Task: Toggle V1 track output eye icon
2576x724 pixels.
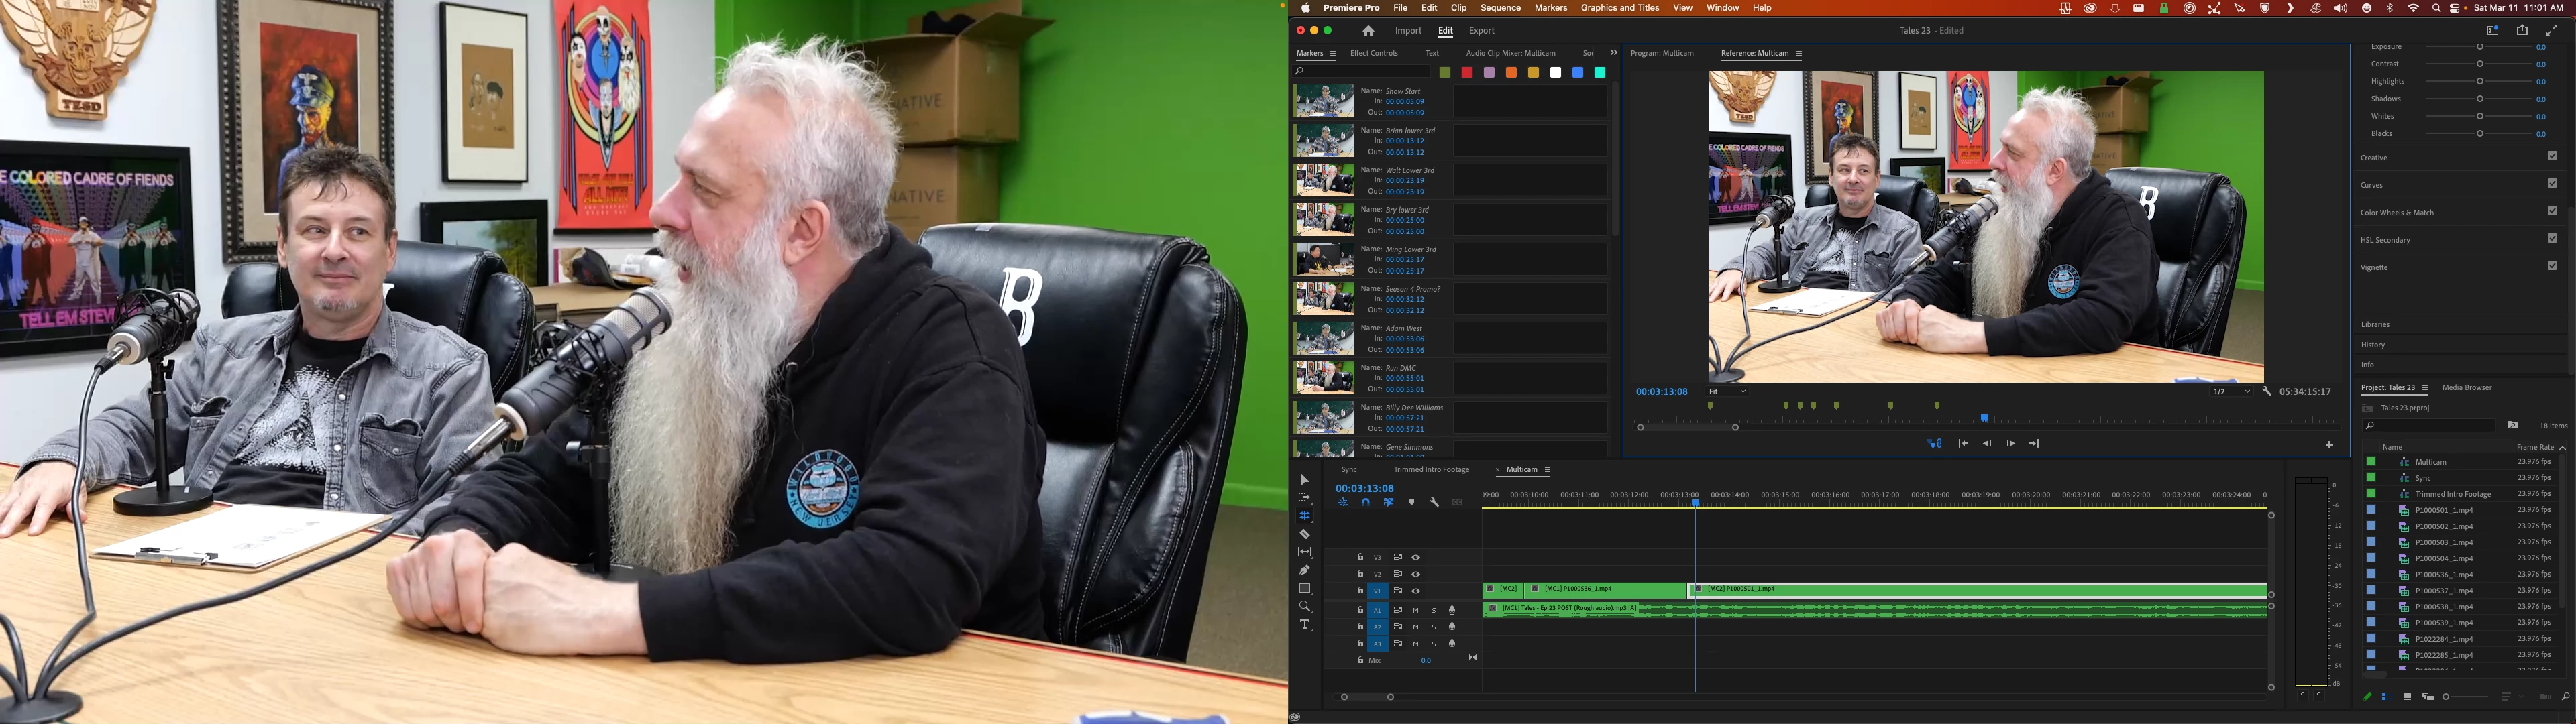Action: click(1415, 591)
